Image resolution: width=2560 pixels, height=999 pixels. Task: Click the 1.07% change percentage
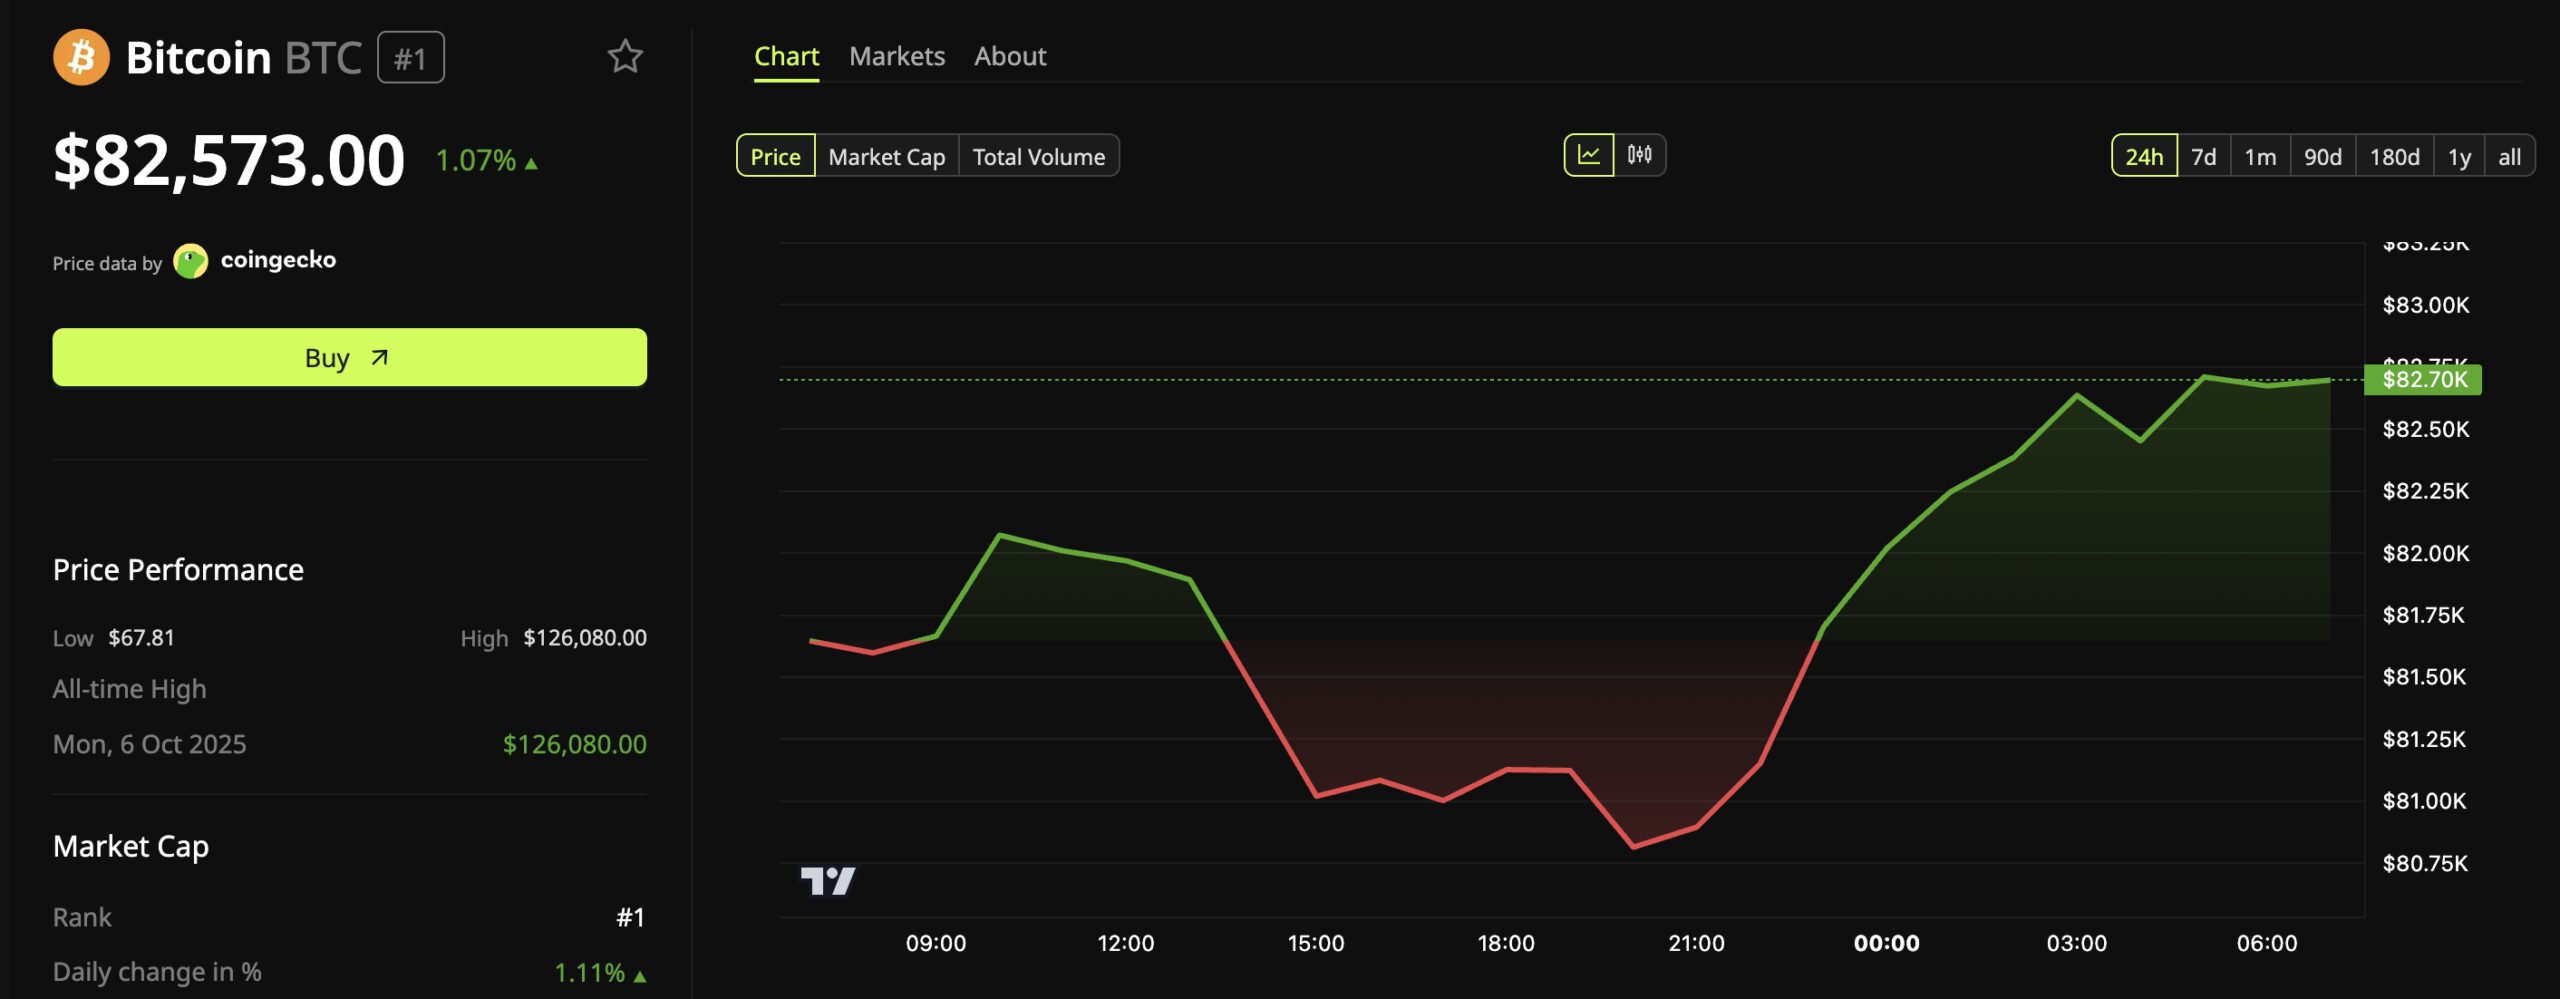[x=476, y=160]
